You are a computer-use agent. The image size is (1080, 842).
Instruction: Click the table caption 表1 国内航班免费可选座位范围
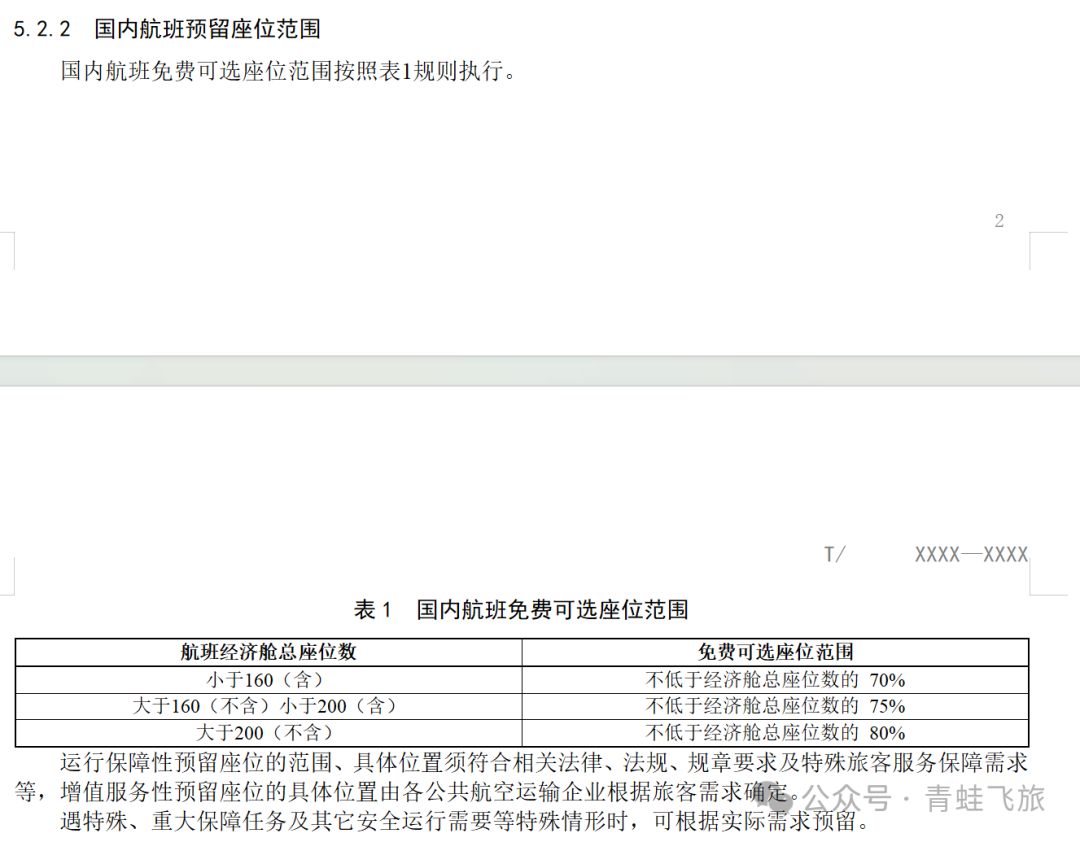(x=521, y=609)
